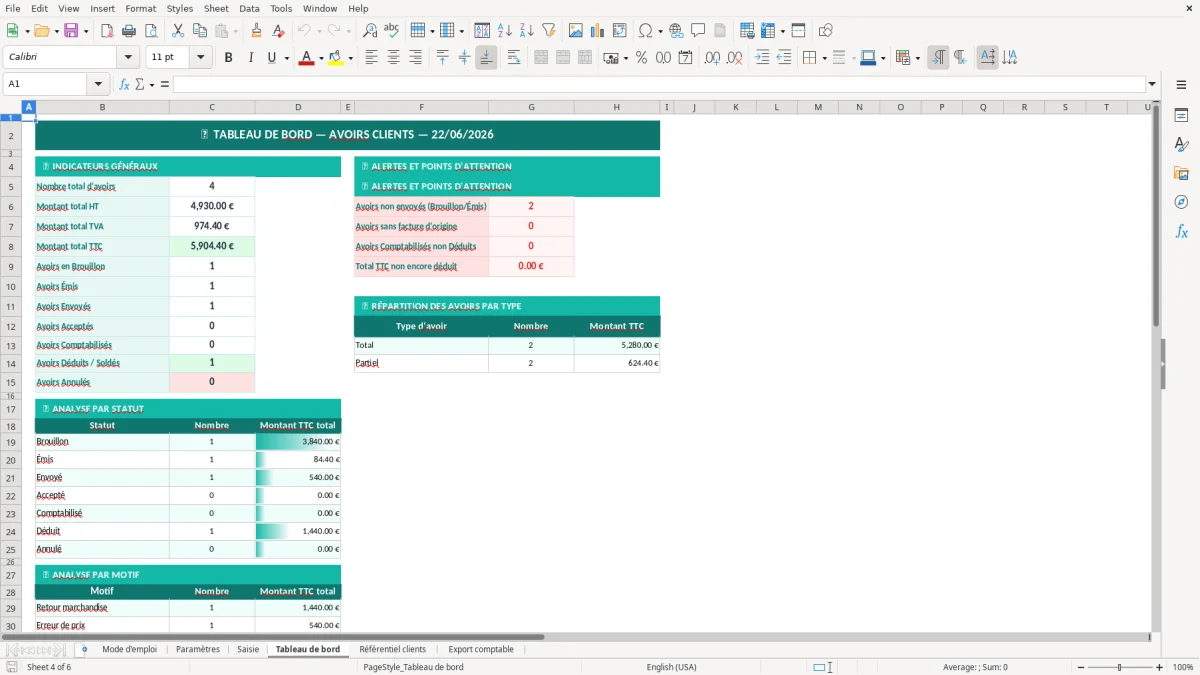
Task: Click the Add new sheet button
Action: coord(84,649)
